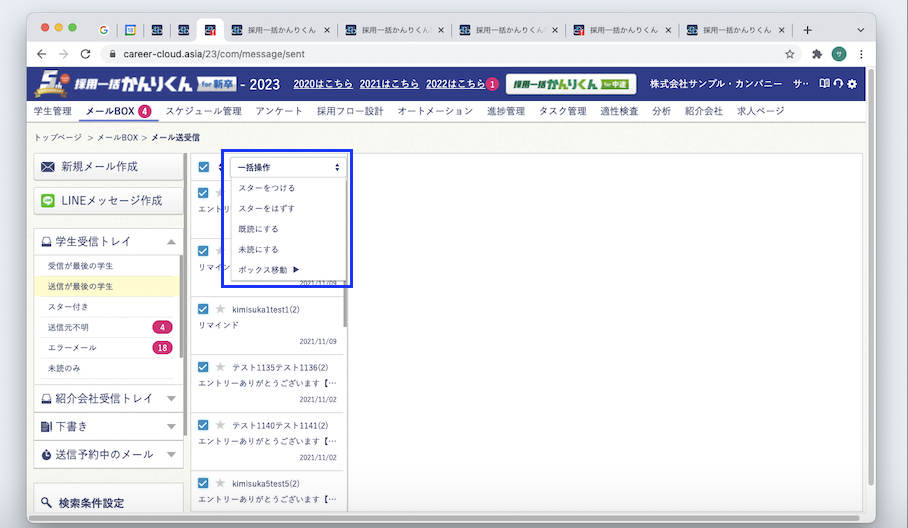Open the 一括操作 bulk action dropdown
908x528 pixels.
(x=288, y=167)
